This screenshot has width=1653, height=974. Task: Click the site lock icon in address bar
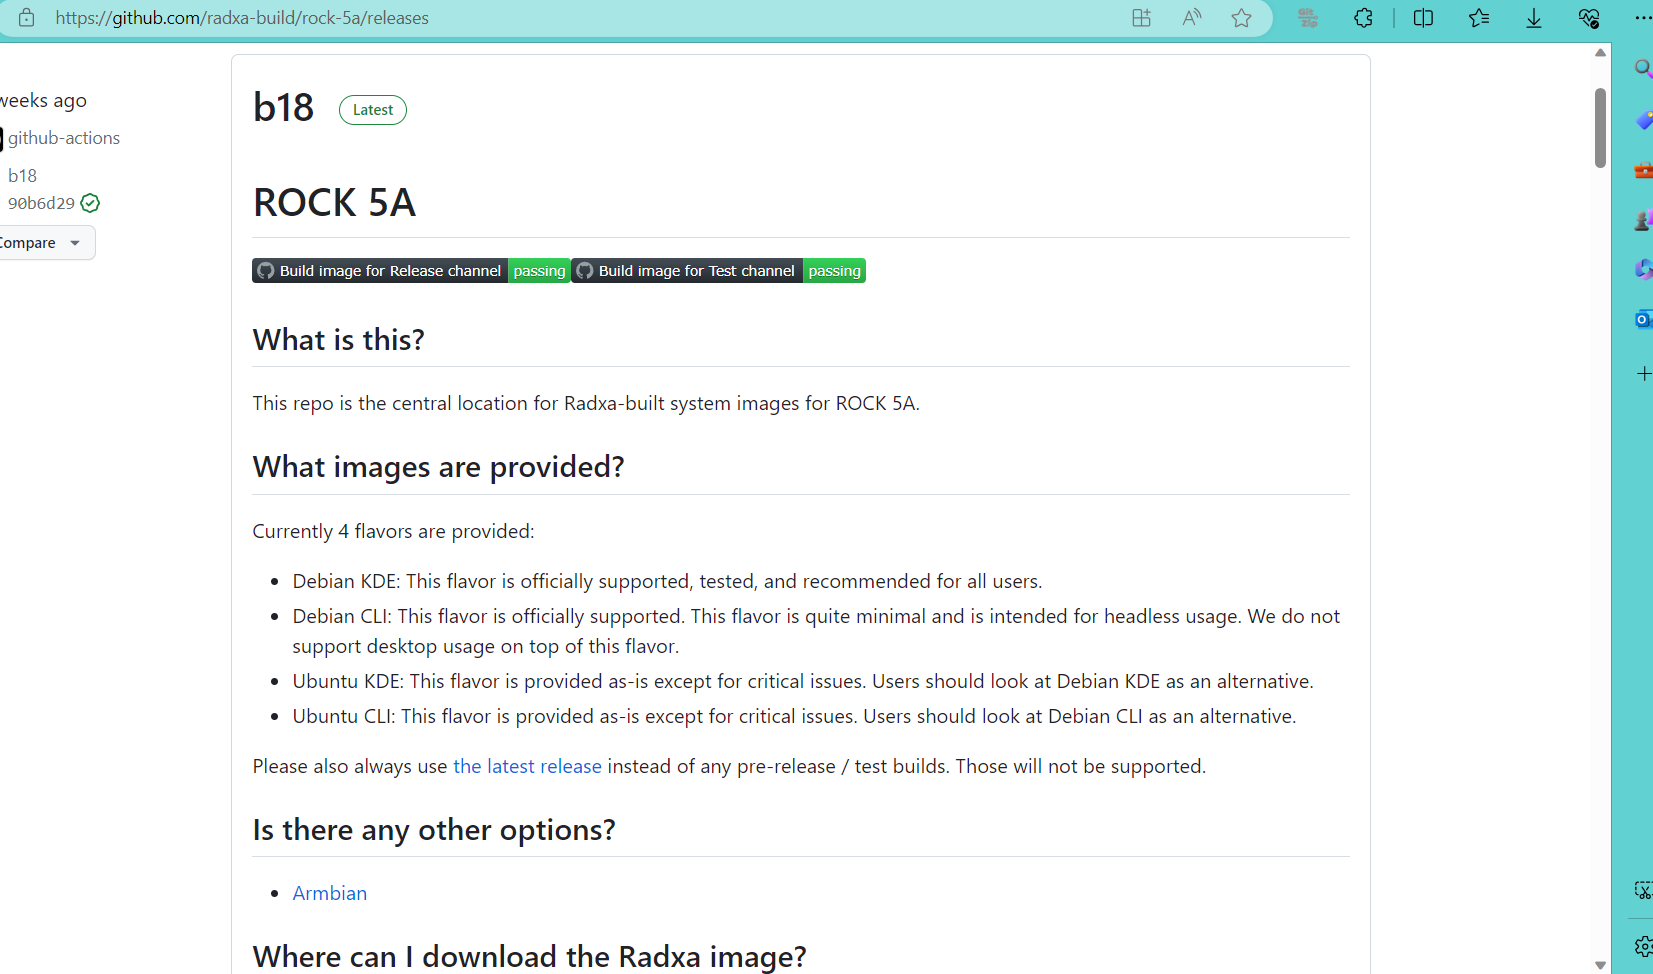27,18
